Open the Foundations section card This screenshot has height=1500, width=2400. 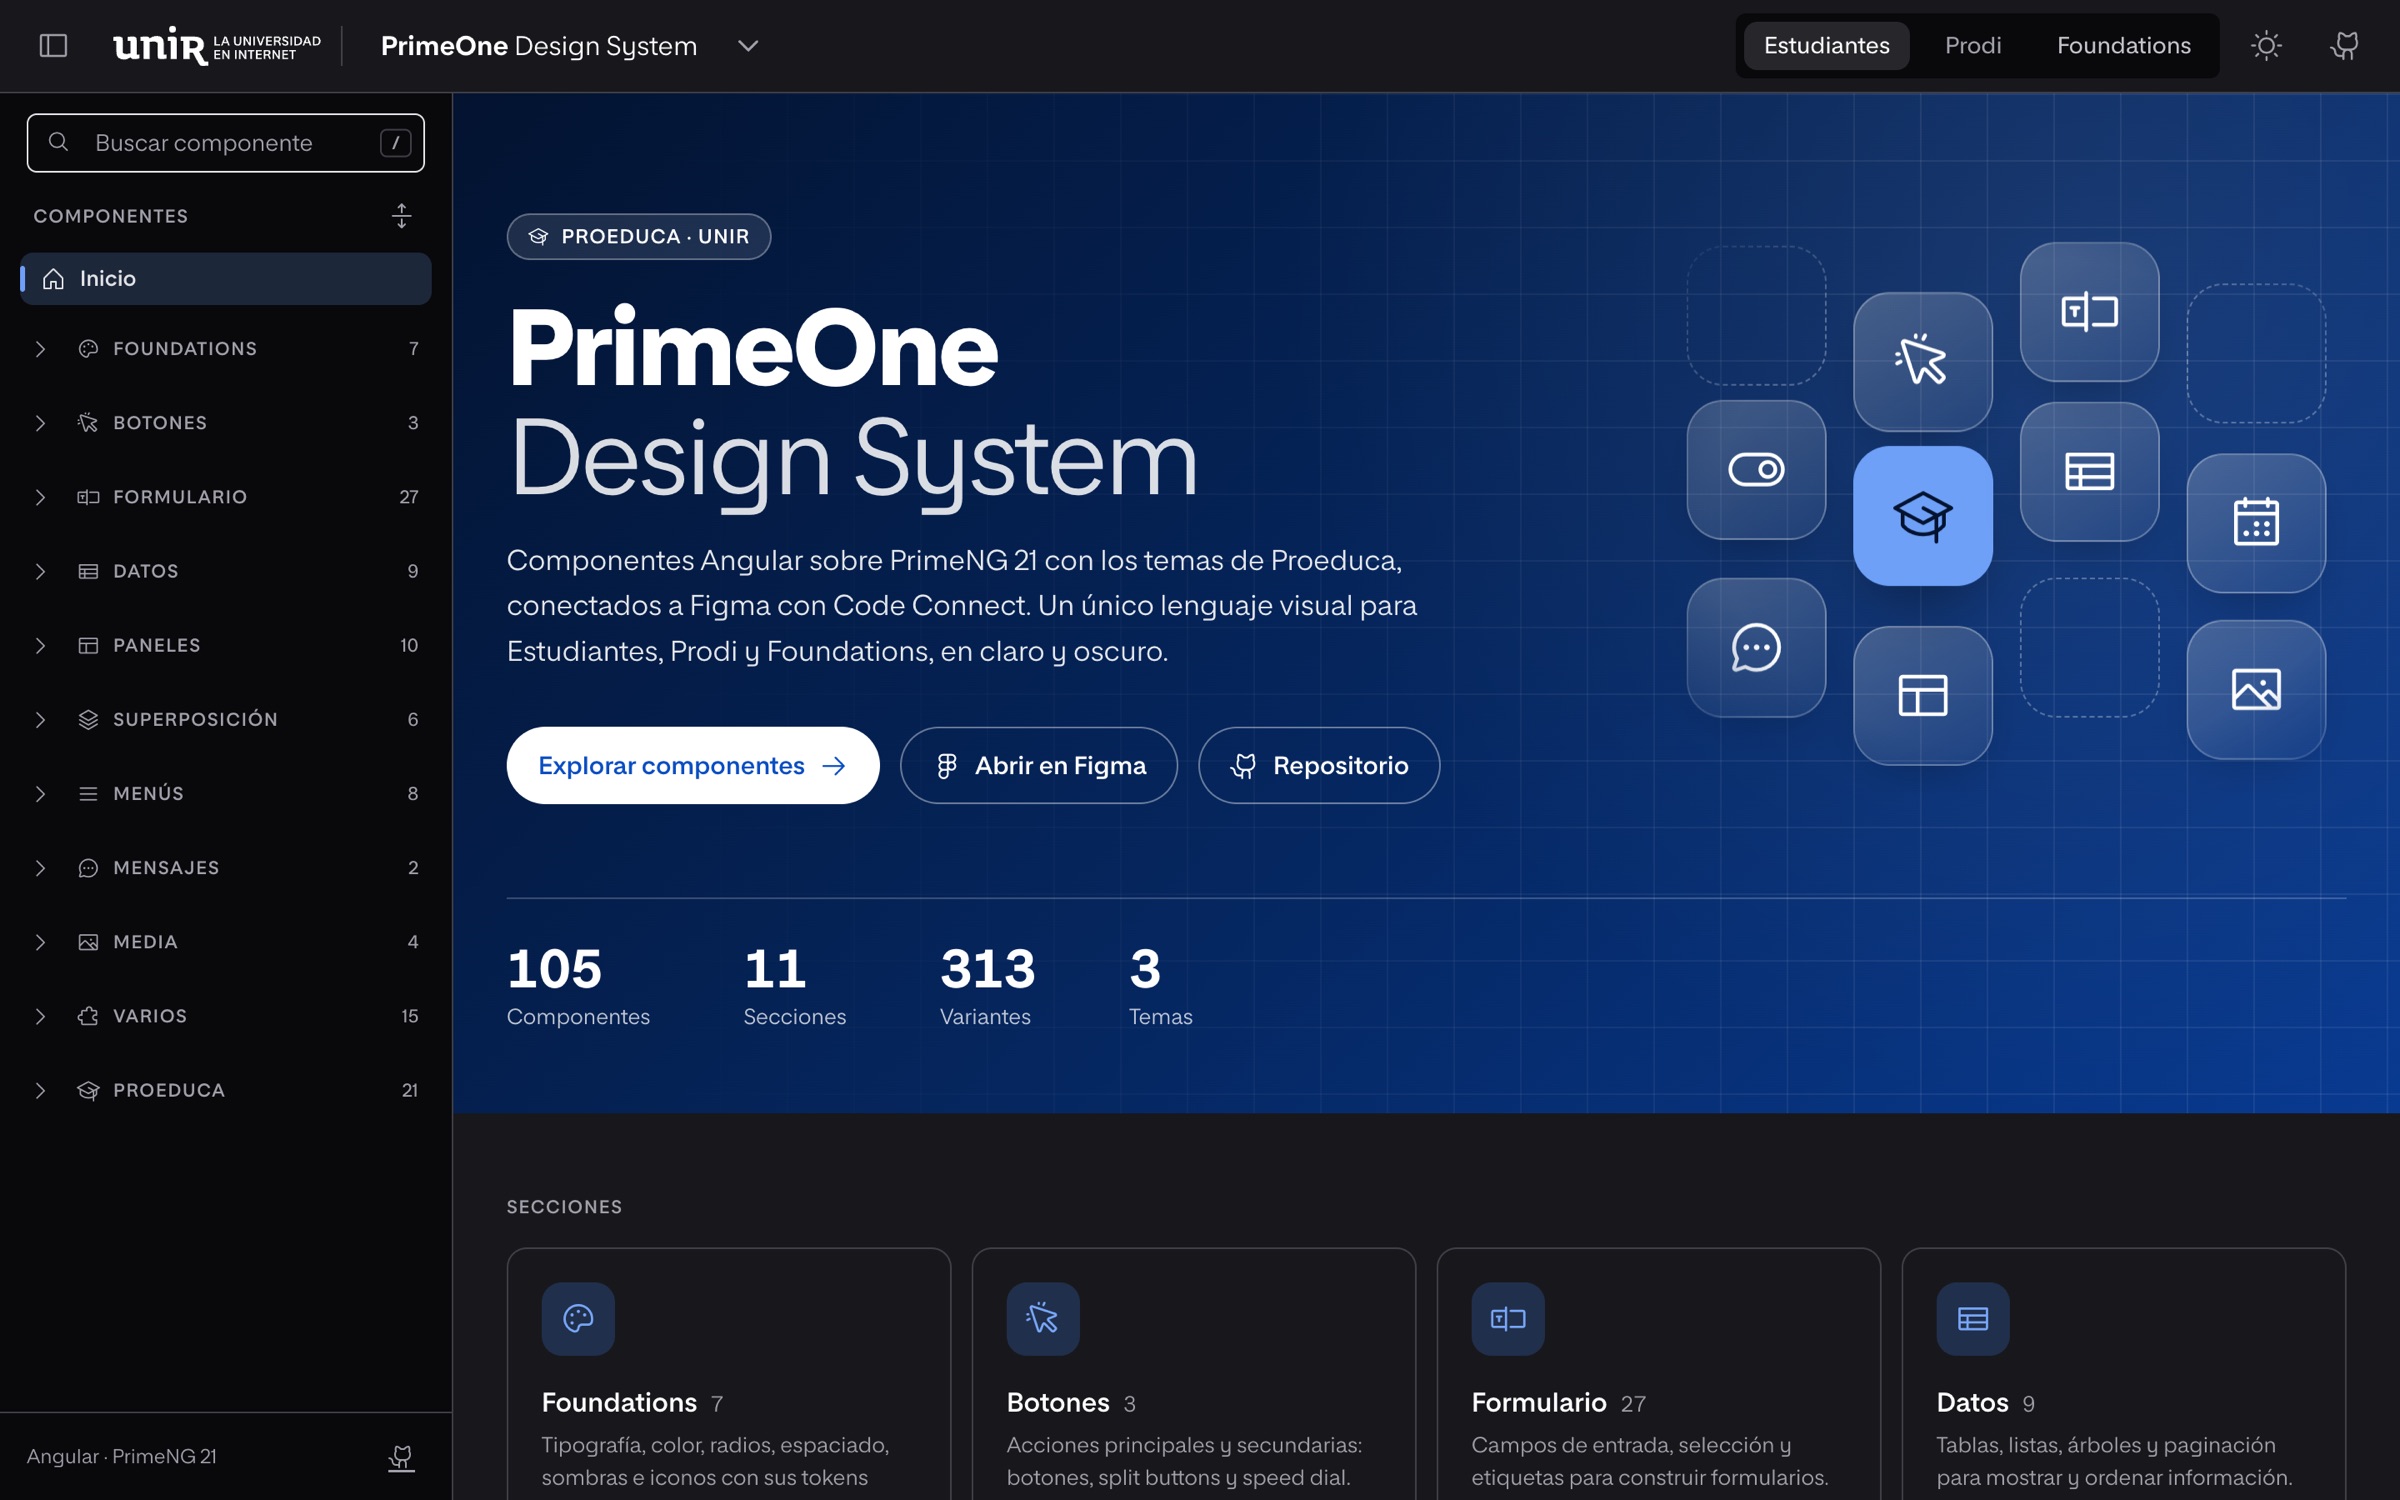(x=729, y=1374)
